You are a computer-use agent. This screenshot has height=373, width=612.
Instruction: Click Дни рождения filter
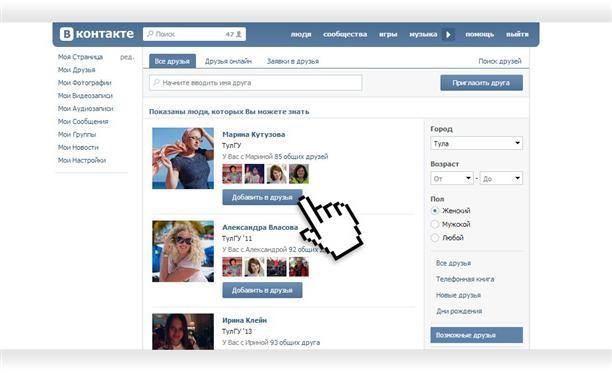459,311
